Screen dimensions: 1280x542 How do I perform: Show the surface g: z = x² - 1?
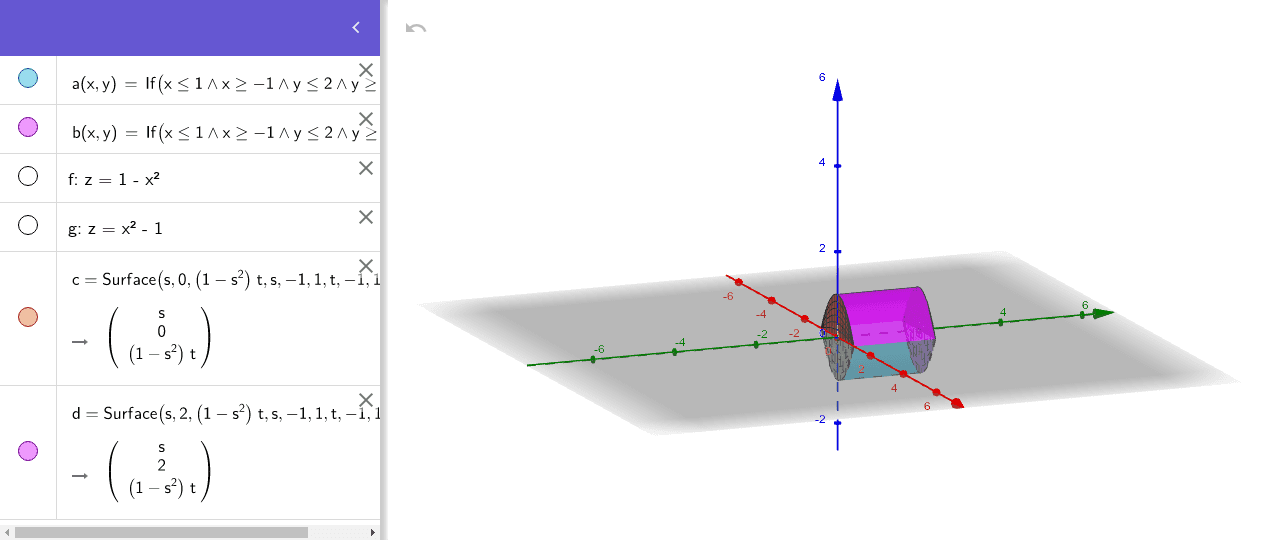point(28,224)
